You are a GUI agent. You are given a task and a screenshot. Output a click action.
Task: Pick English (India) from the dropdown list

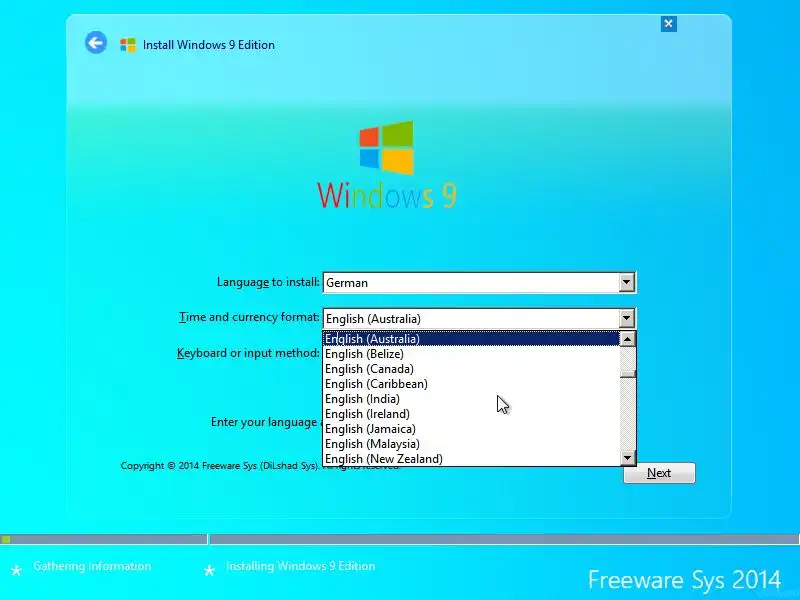pyautogui.click(x=471, y=399)
